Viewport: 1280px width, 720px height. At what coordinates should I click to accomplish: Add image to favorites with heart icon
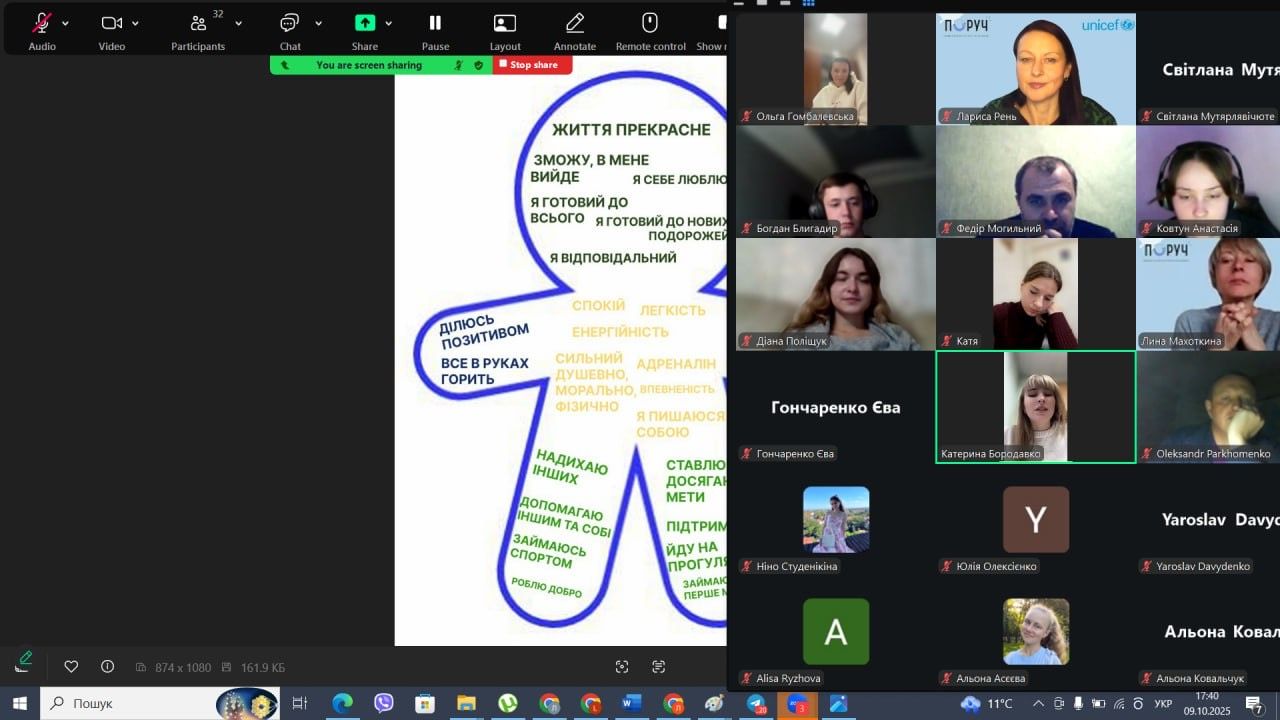point(71,667)
